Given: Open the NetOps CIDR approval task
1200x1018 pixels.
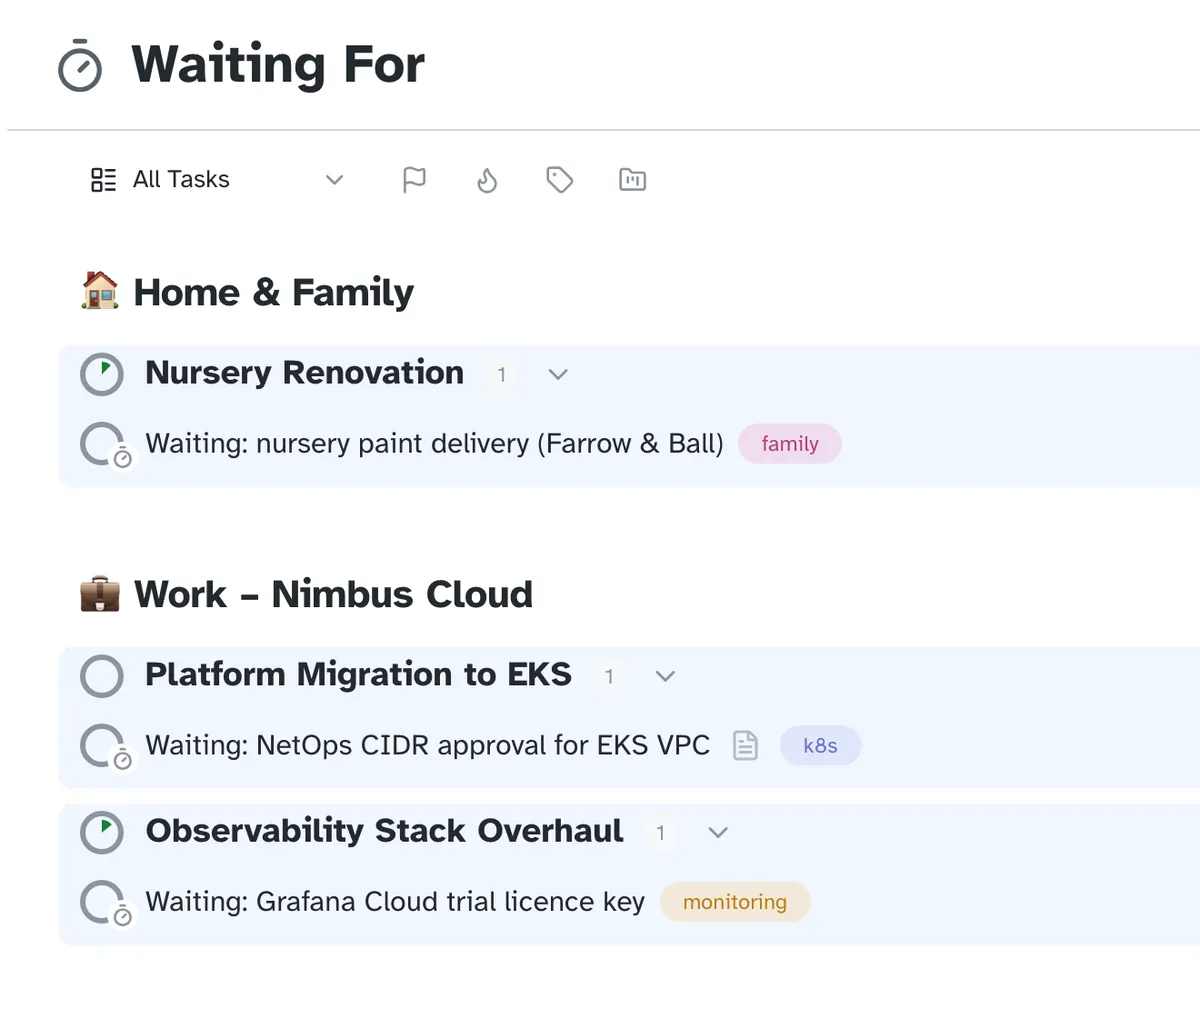Looking at the screenshot, I should (428, 746).
